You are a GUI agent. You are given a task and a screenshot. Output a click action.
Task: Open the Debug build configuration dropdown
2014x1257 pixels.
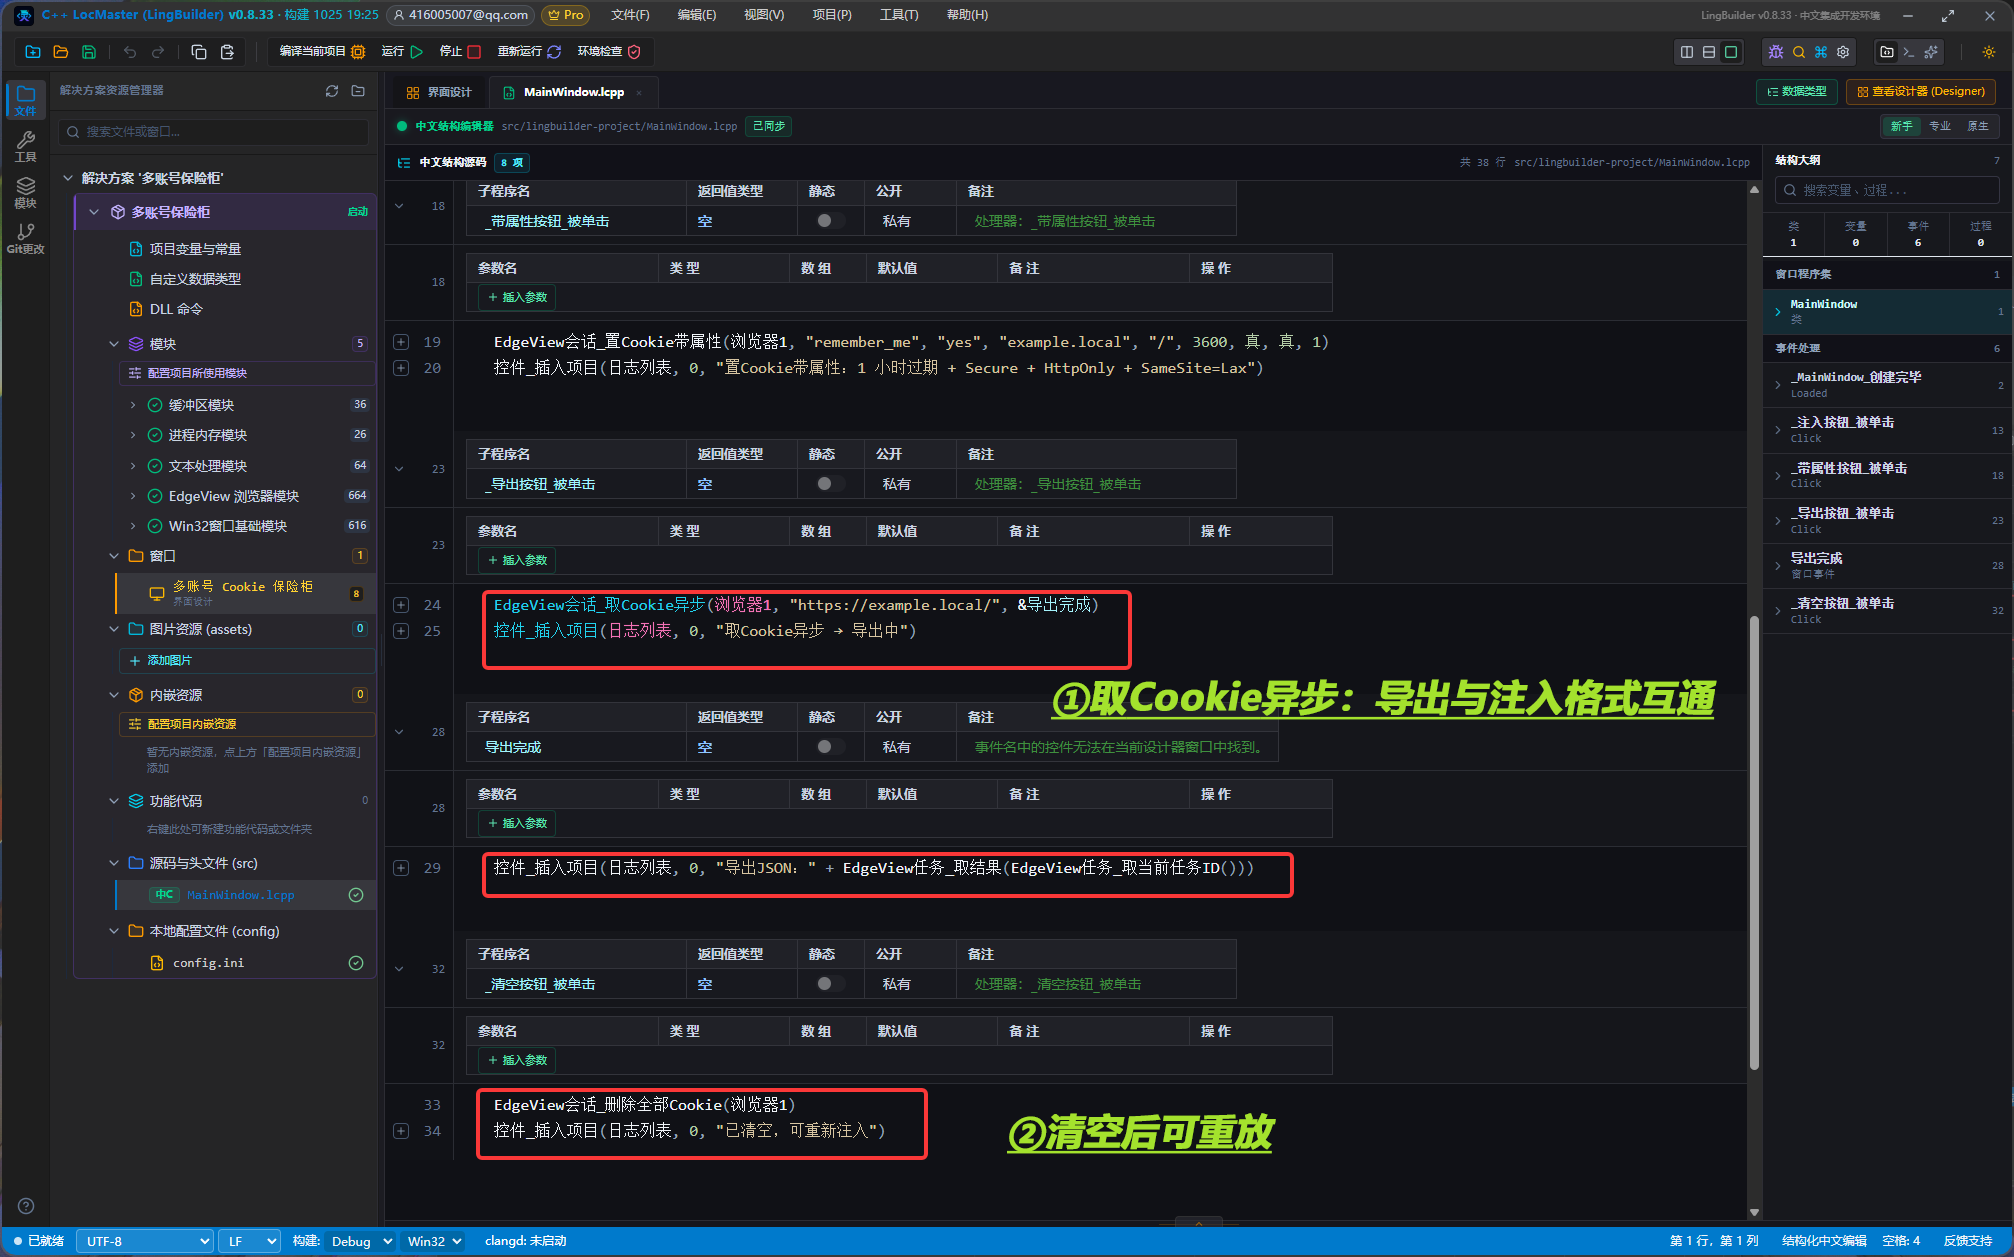pyautogui.click(x=361, y=1241)
